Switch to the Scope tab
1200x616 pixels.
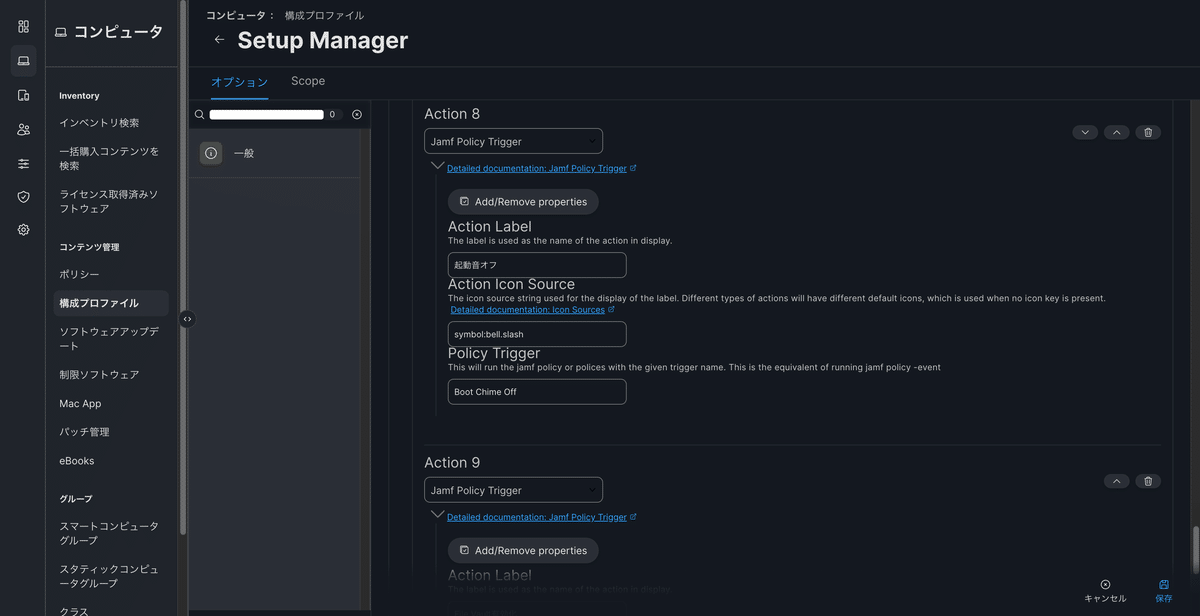click(x=307, y=81)
